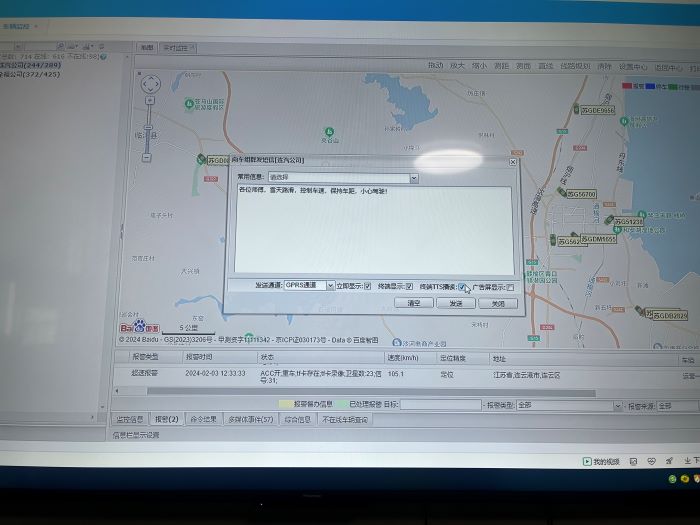
Task: Toggle the 终端显示 checkbox
Action: click(x=409, y=286)
